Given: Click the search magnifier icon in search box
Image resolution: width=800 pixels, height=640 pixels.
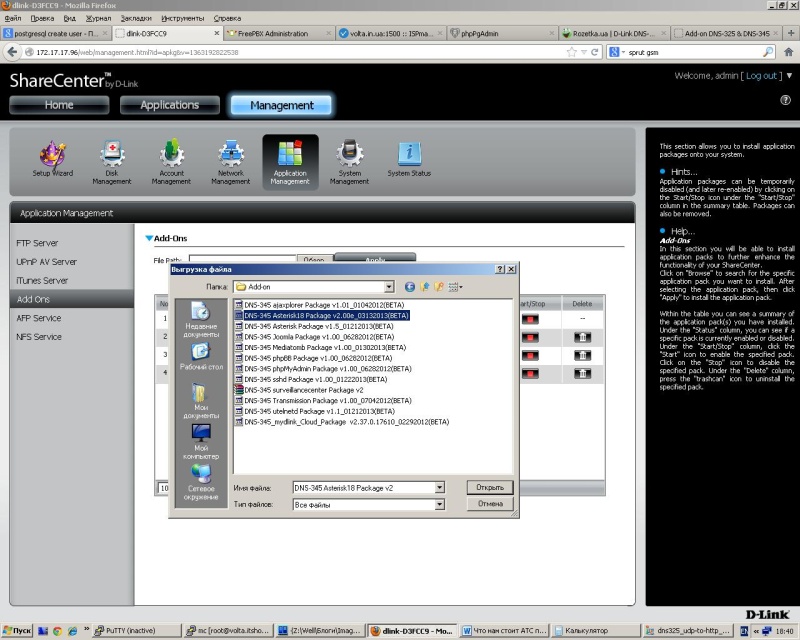Looking at the screenshot, I should (768, 52).
